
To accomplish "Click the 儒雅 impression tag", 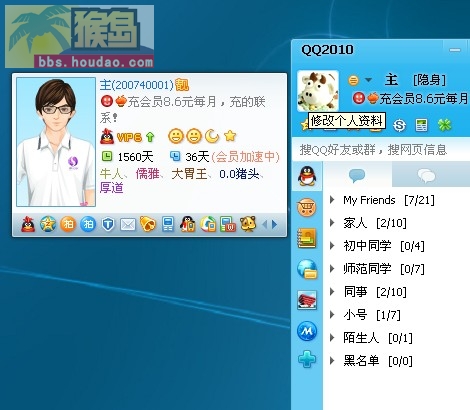I will point(147,174).
